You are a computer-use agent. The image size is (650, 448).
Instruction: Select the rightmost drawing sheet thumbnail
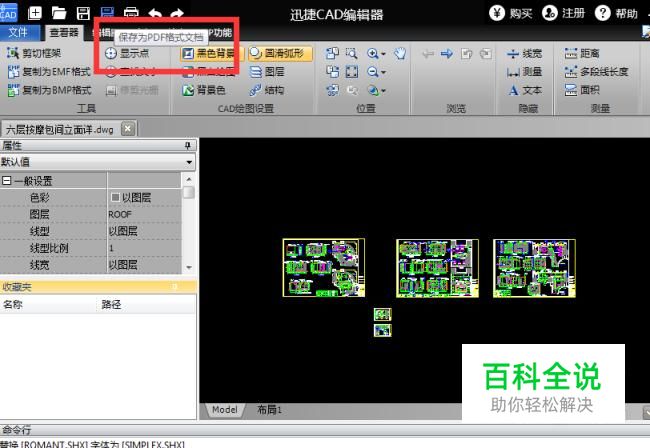[534, 268]
